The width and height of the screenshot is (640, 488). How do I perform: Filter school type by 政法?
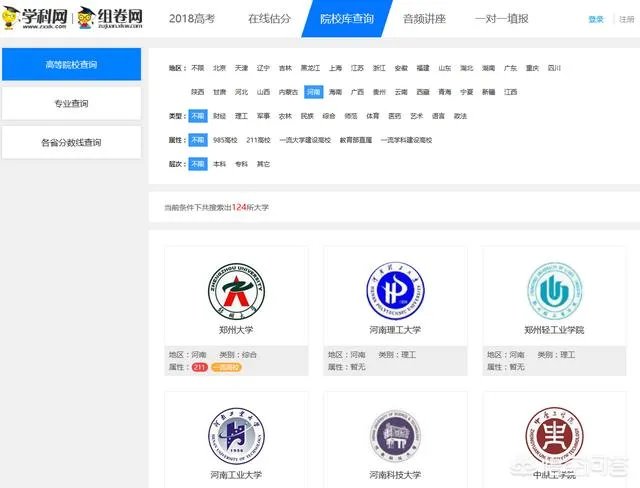pos(460,116)
